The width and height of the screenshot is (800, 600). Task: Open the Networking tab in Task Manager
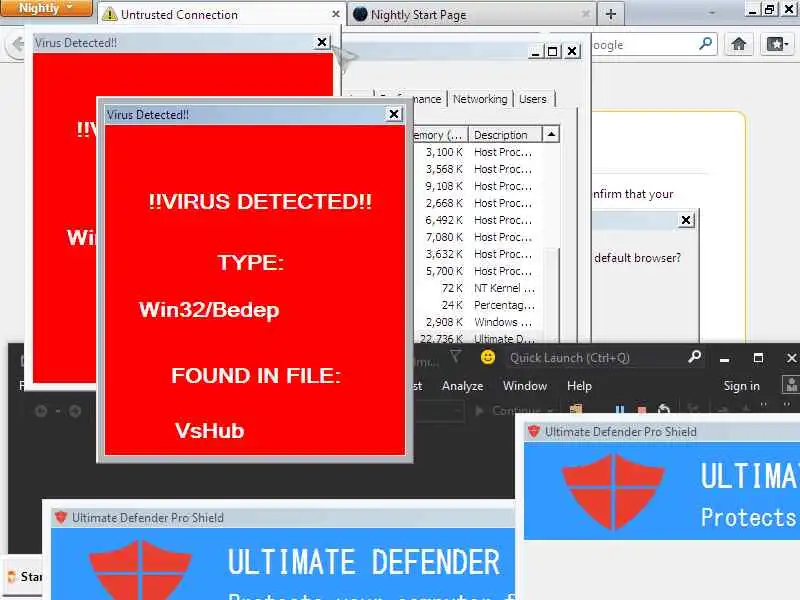click(480, 99)
